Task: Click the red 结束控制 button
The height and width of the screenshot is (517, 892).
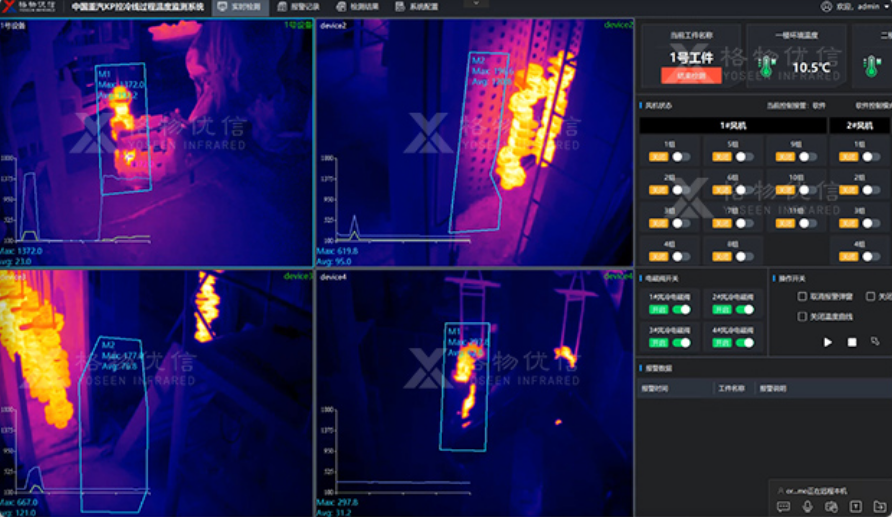Action: (x=692, y=75)
